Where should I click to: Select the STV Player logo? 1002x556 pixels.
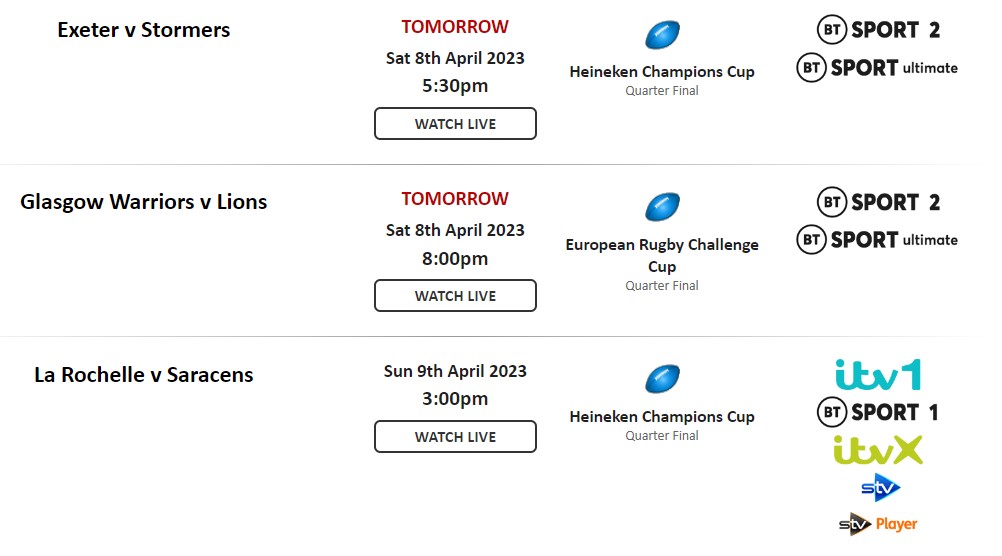click(878, 525)
